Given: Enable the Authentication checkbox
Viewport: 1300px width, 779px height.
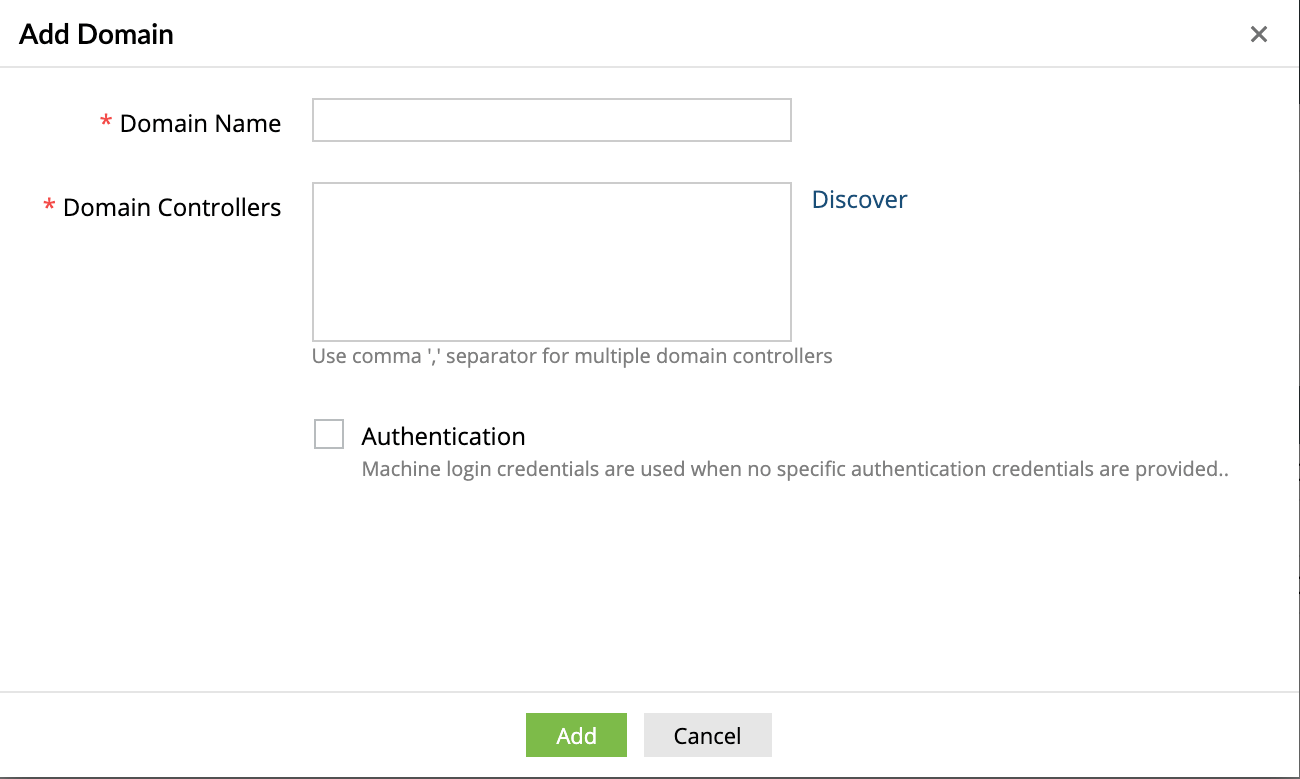Looking at the screenshot, I should [329, 435].
